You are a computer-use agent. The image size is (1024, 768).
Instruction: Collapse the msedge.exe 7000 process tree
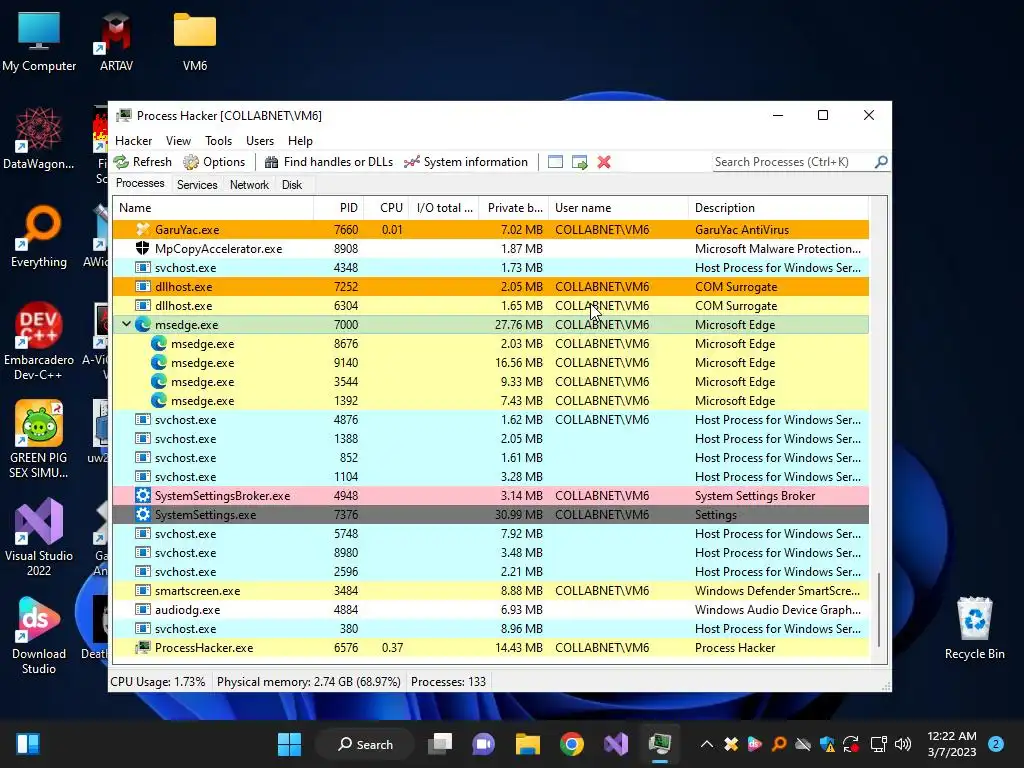pyautogui.click(x=126, y=324)
